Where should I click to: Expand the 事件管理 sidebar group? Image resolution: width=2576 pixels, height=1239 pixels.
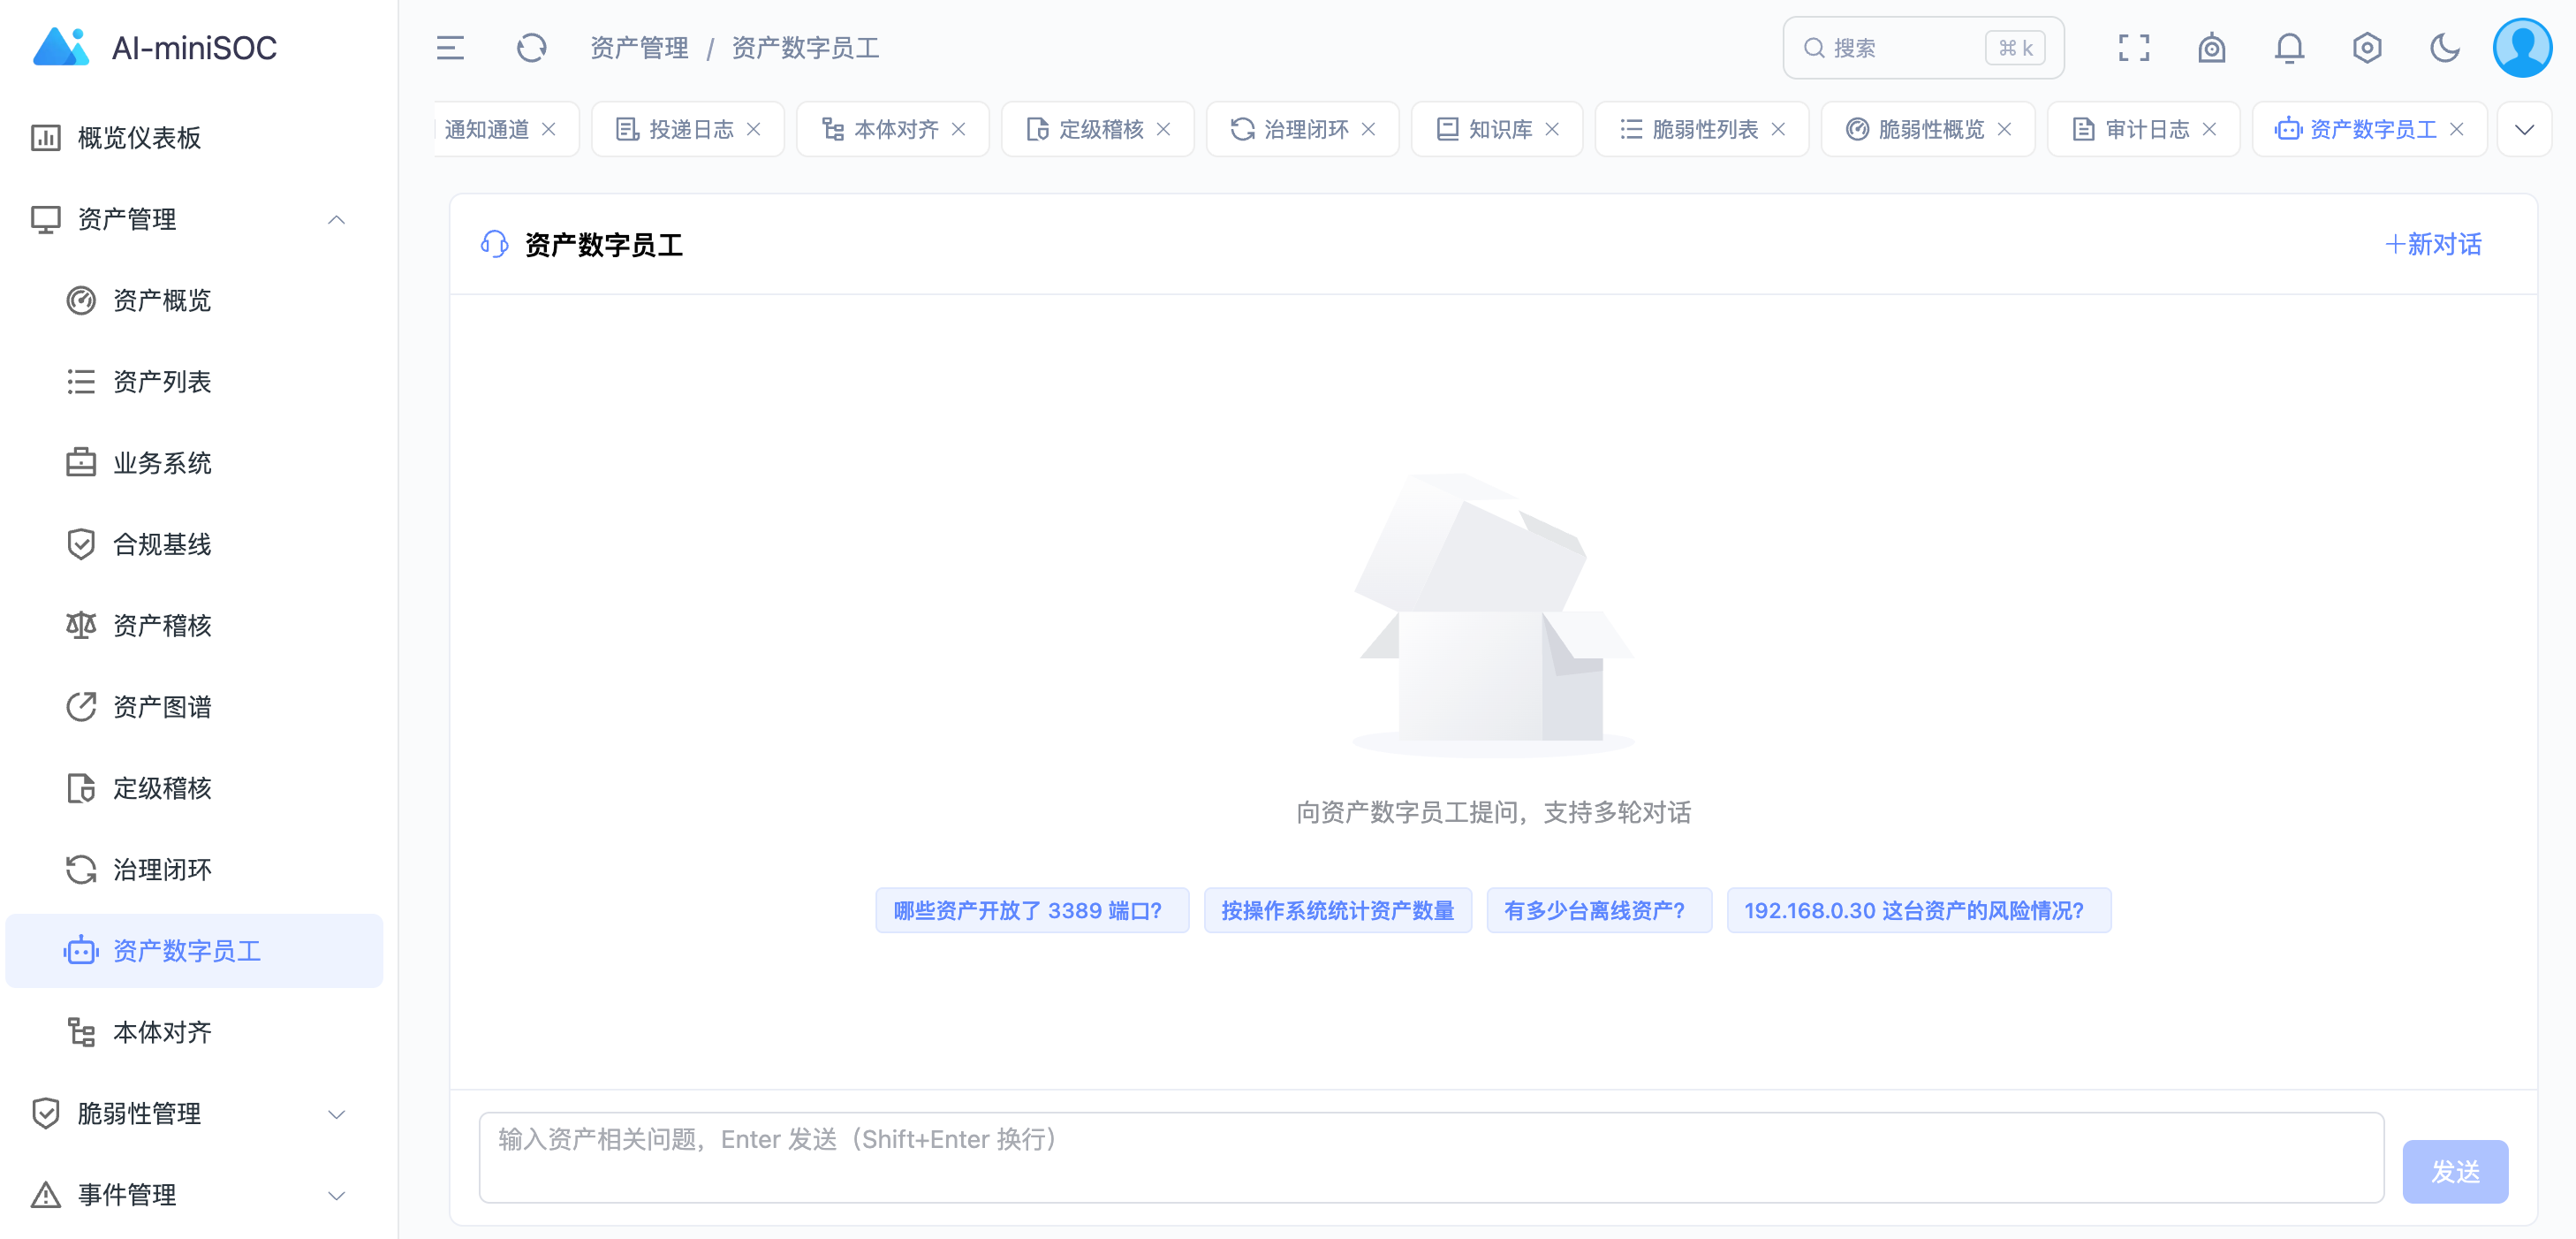point(195,1194)
